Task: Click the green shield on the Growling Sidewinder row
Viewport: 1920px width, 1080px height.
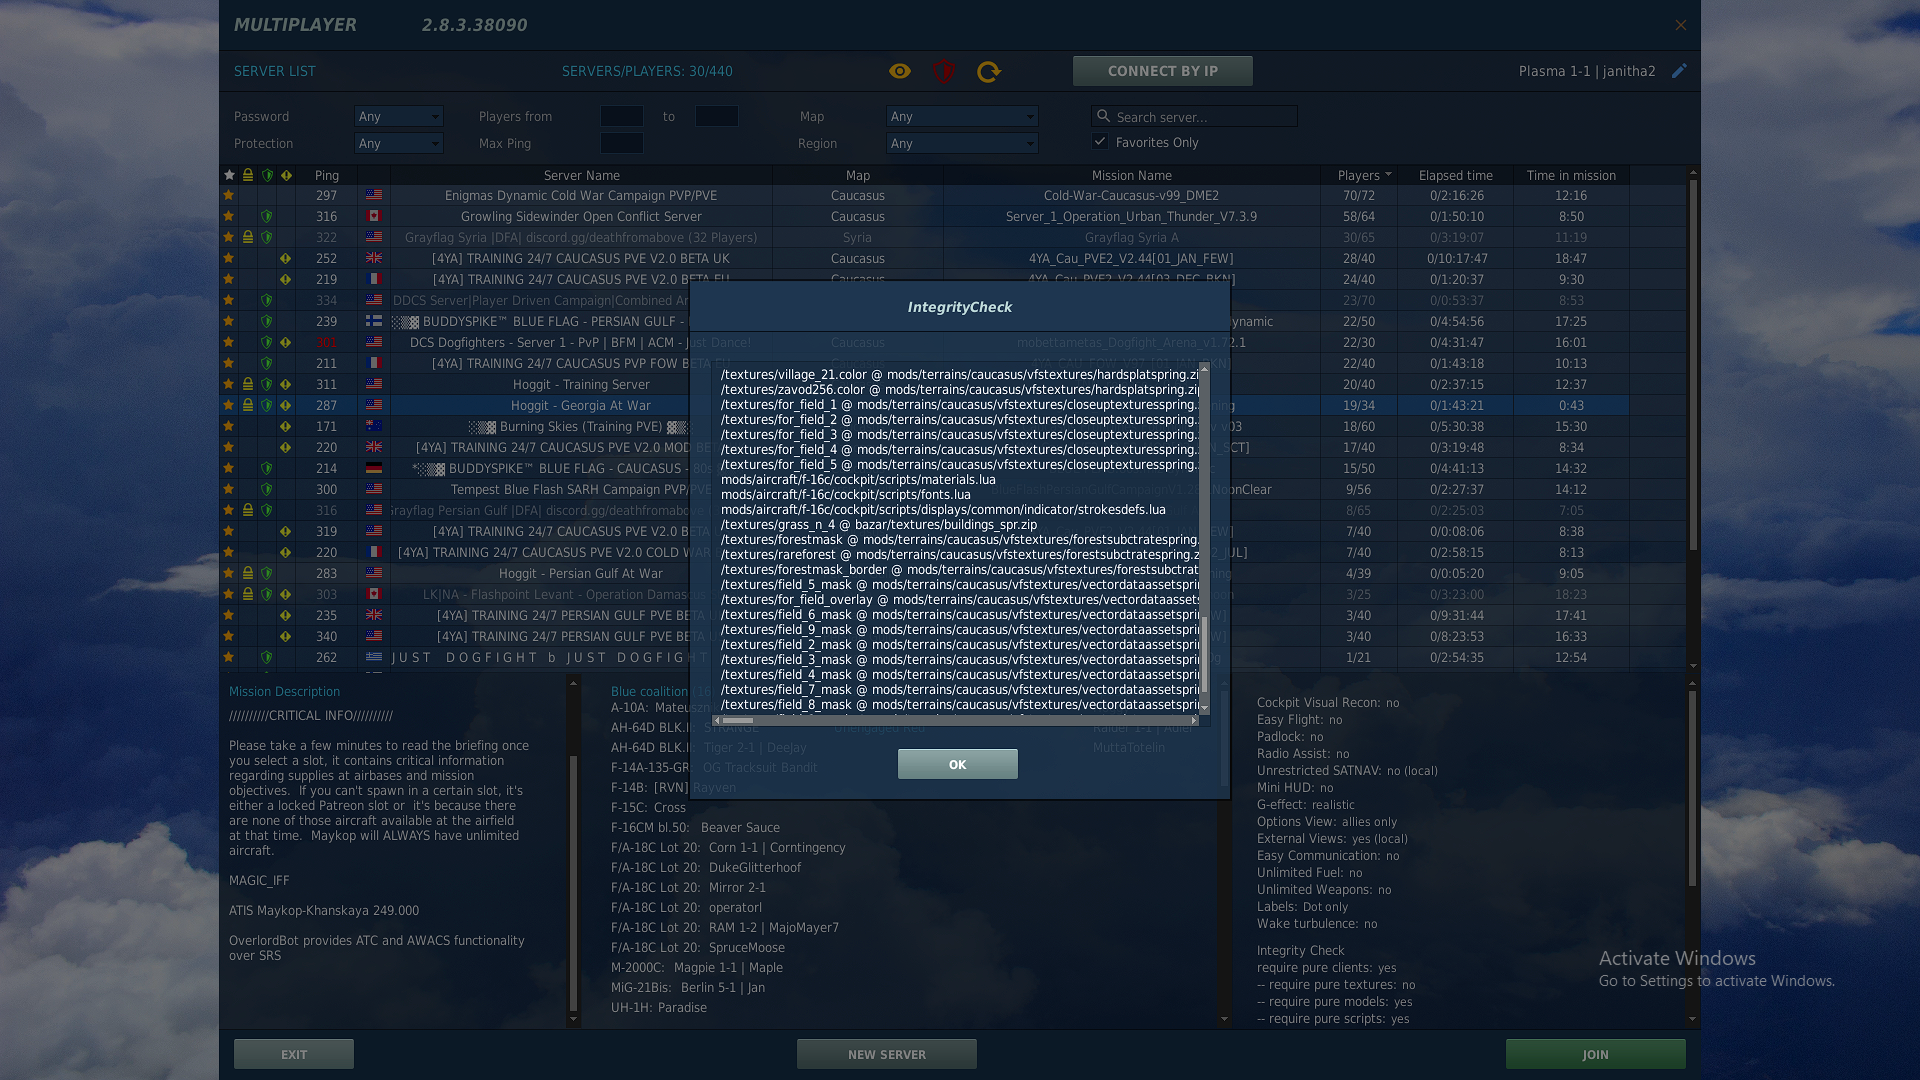Action: pyautogui.click(x=267, y=216)
